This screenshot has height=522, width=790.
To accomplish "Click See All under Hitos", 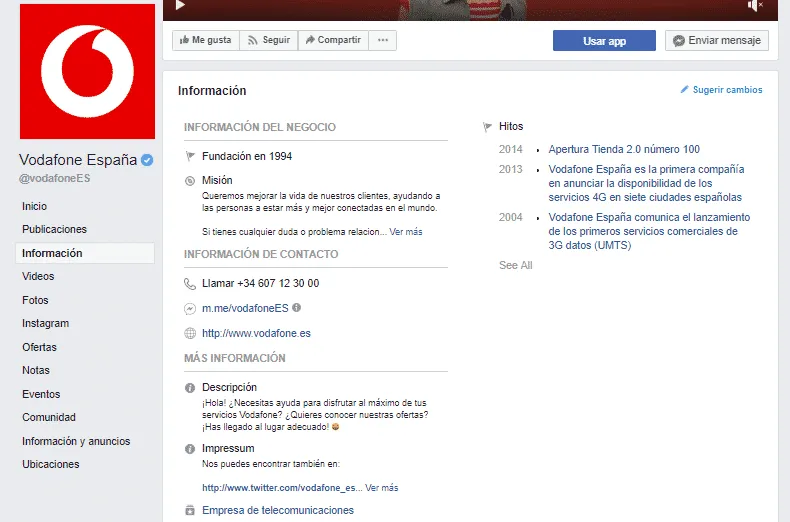I will pyautogui.click(x=515, y=265).
